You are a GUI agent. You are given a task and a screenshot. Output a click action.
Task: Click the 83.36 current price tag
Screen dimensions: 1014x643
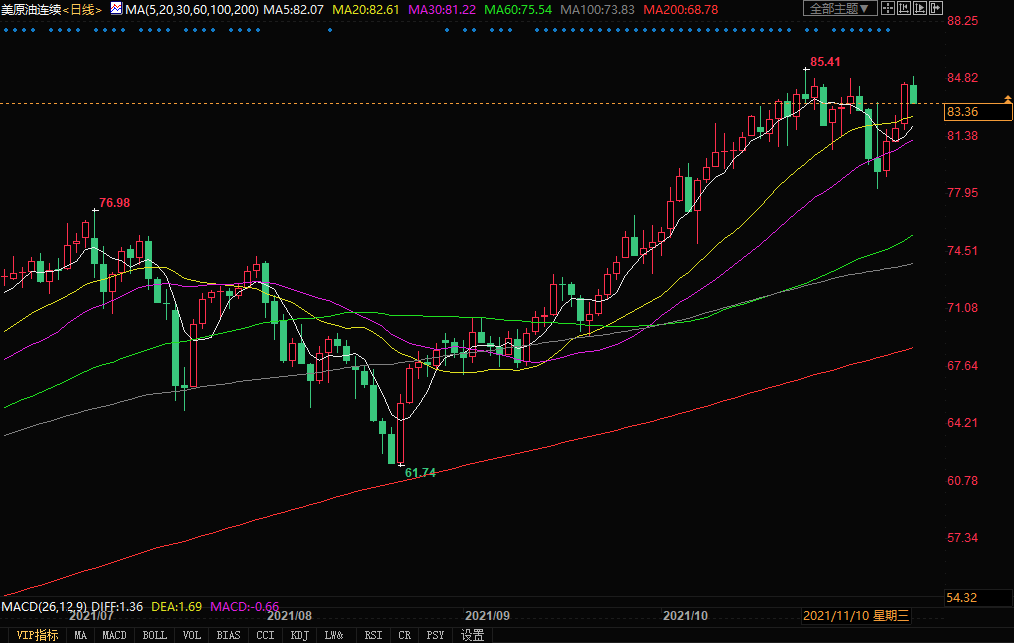coord(963,112)
